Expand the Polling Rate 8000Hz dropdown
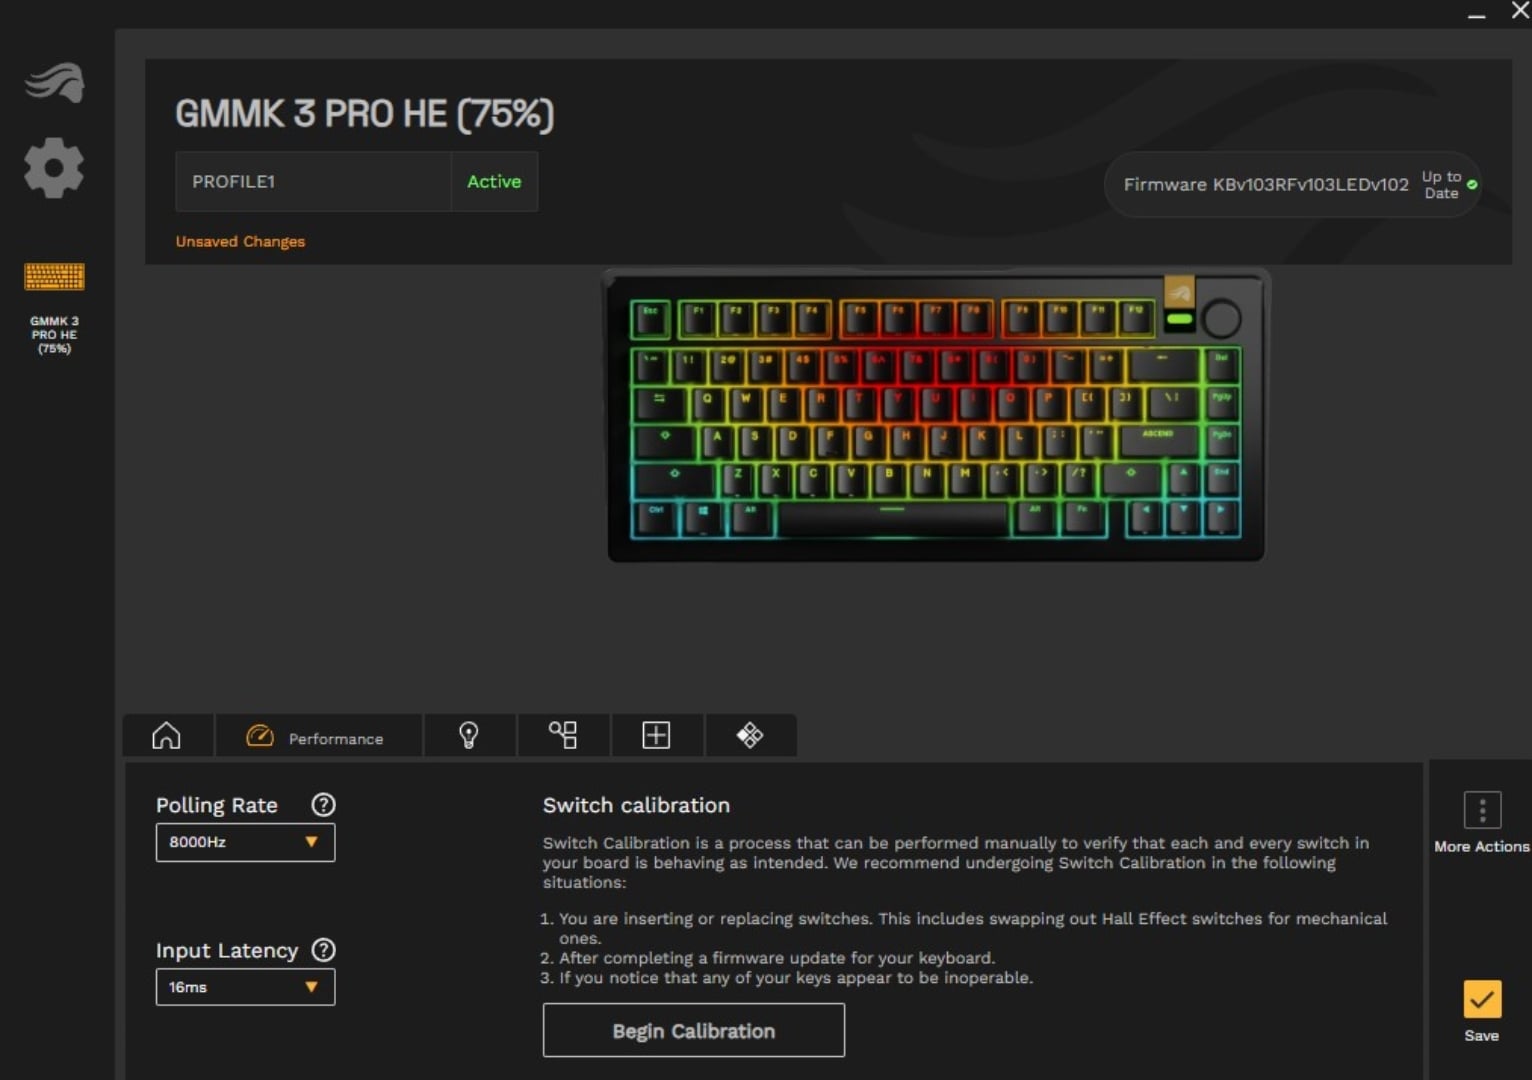Screen dimensions: 1532x1080 (x=245, y=842)
